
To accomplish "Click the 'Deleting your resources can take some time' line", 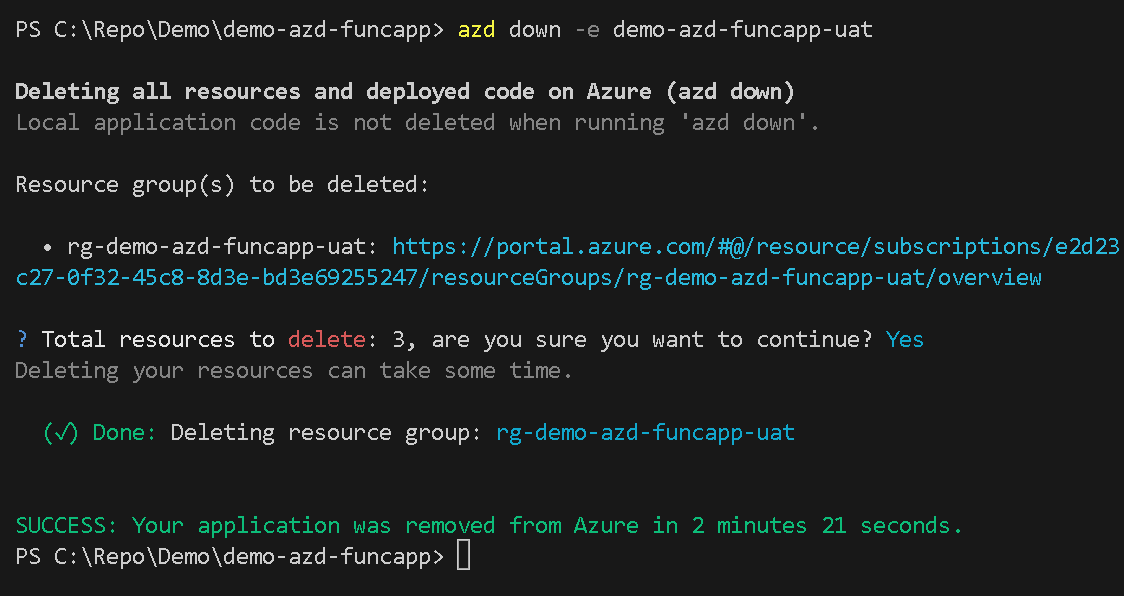I will tap(294, 371).
